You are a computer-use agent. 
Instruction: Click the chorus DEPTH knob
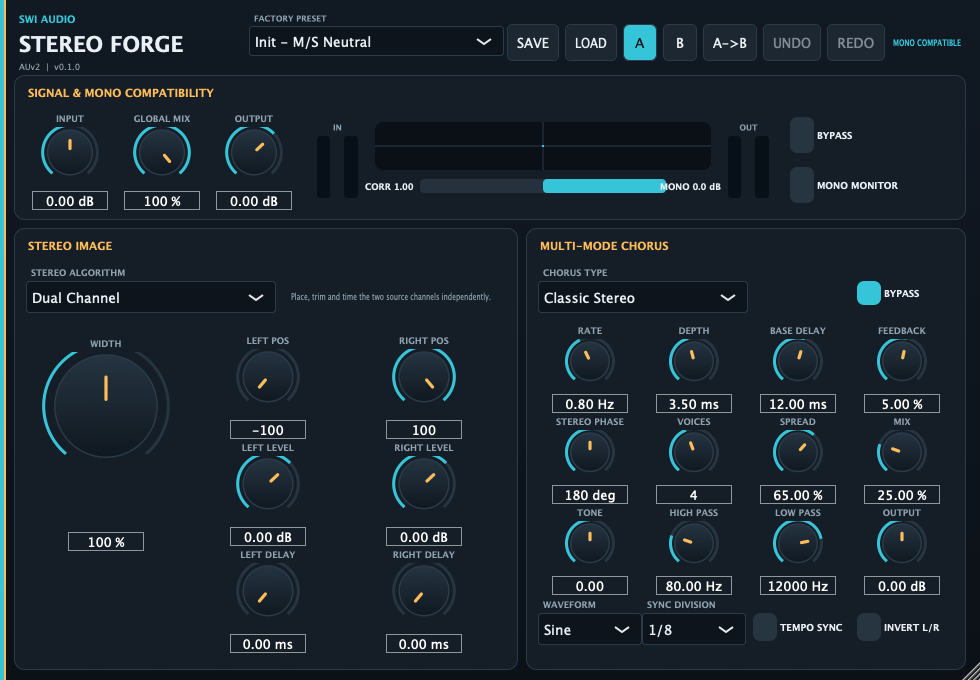[x=694, y=361]
